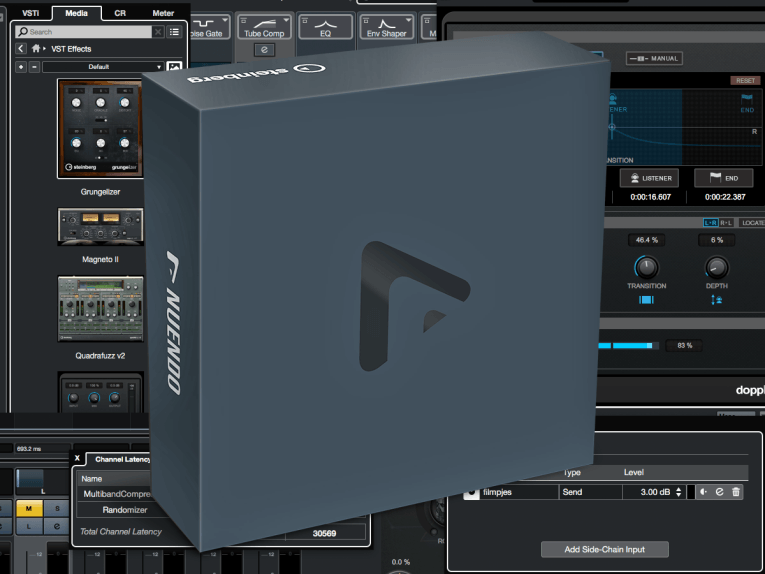This screenshot has width=765, height=574.
Task: Click the blue icon below DEPTH
Action: 717,300
